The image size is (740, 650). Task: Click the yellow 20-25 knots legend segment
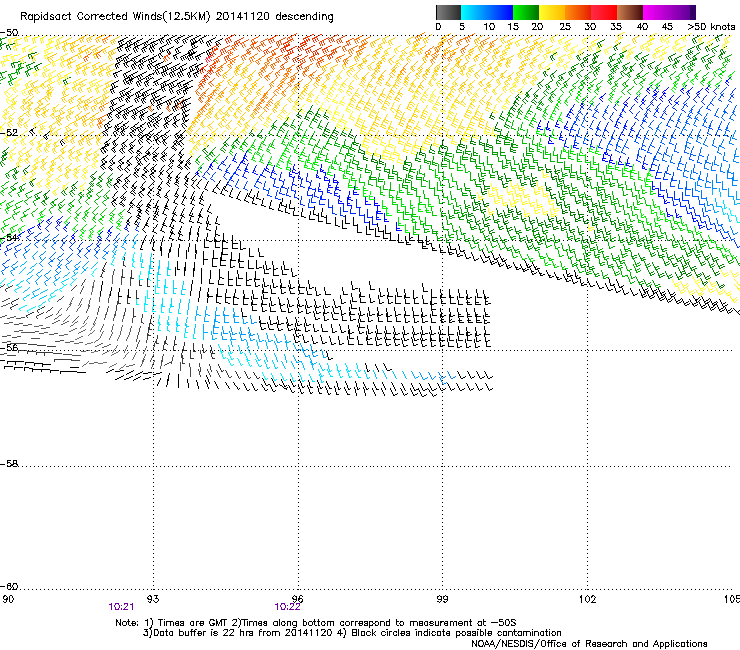pos(552,12)
